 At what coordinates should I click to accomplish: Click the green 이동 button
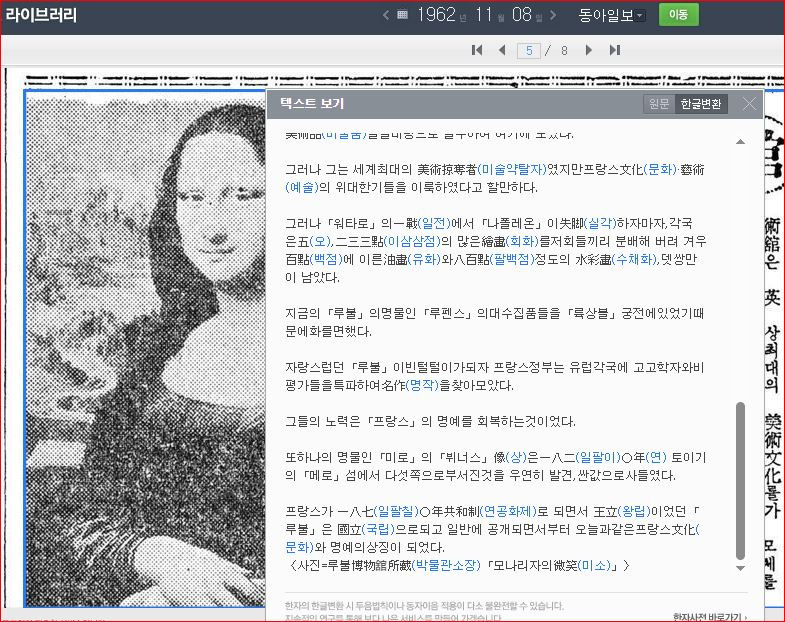pos(678,15)
